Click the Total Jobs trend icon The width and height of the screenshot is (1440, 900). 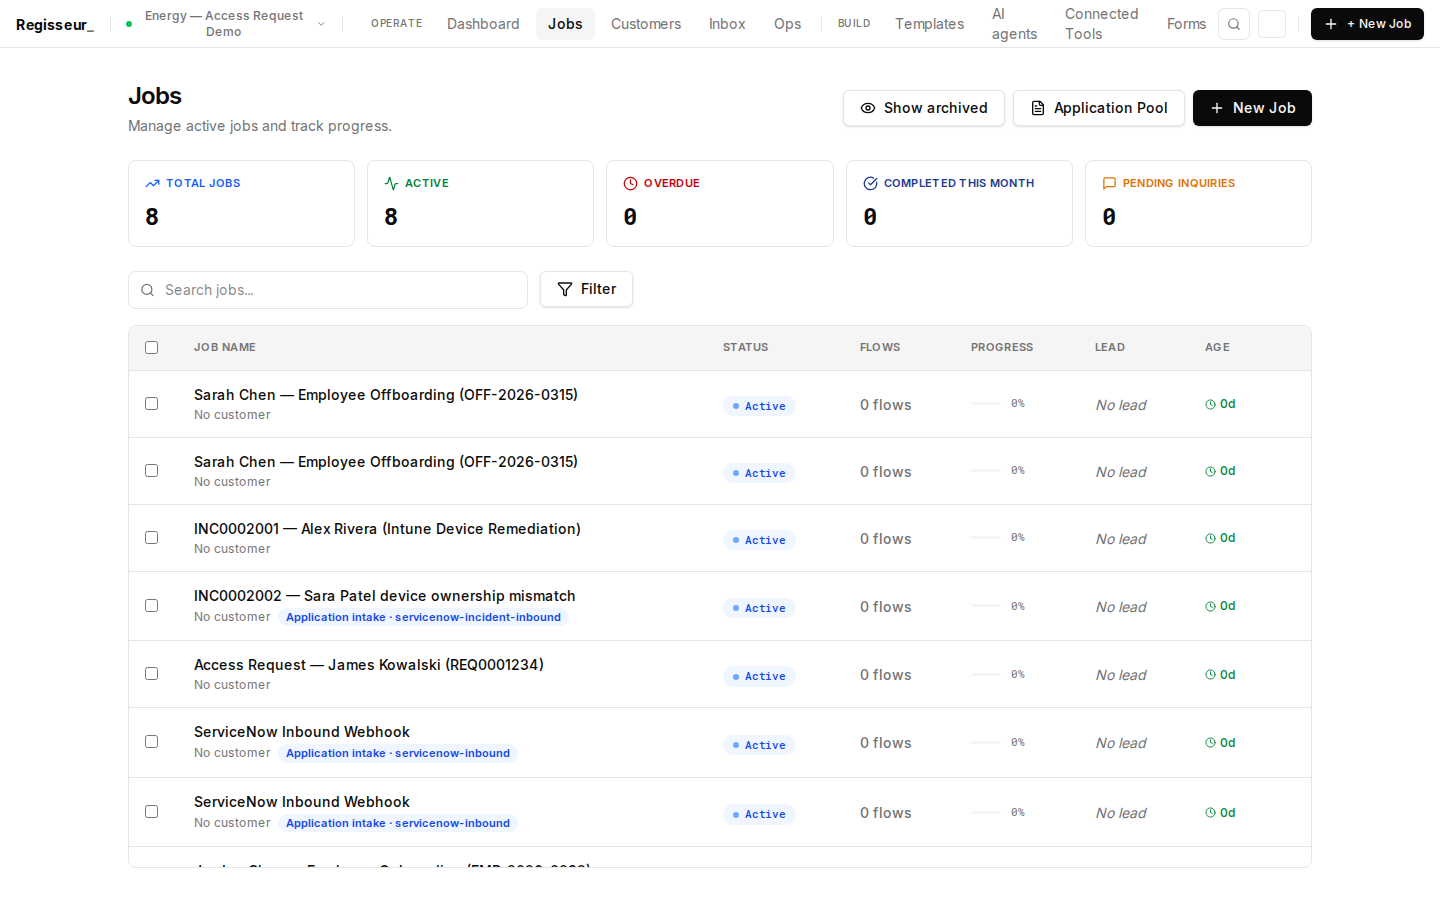[x=152, y=183]
